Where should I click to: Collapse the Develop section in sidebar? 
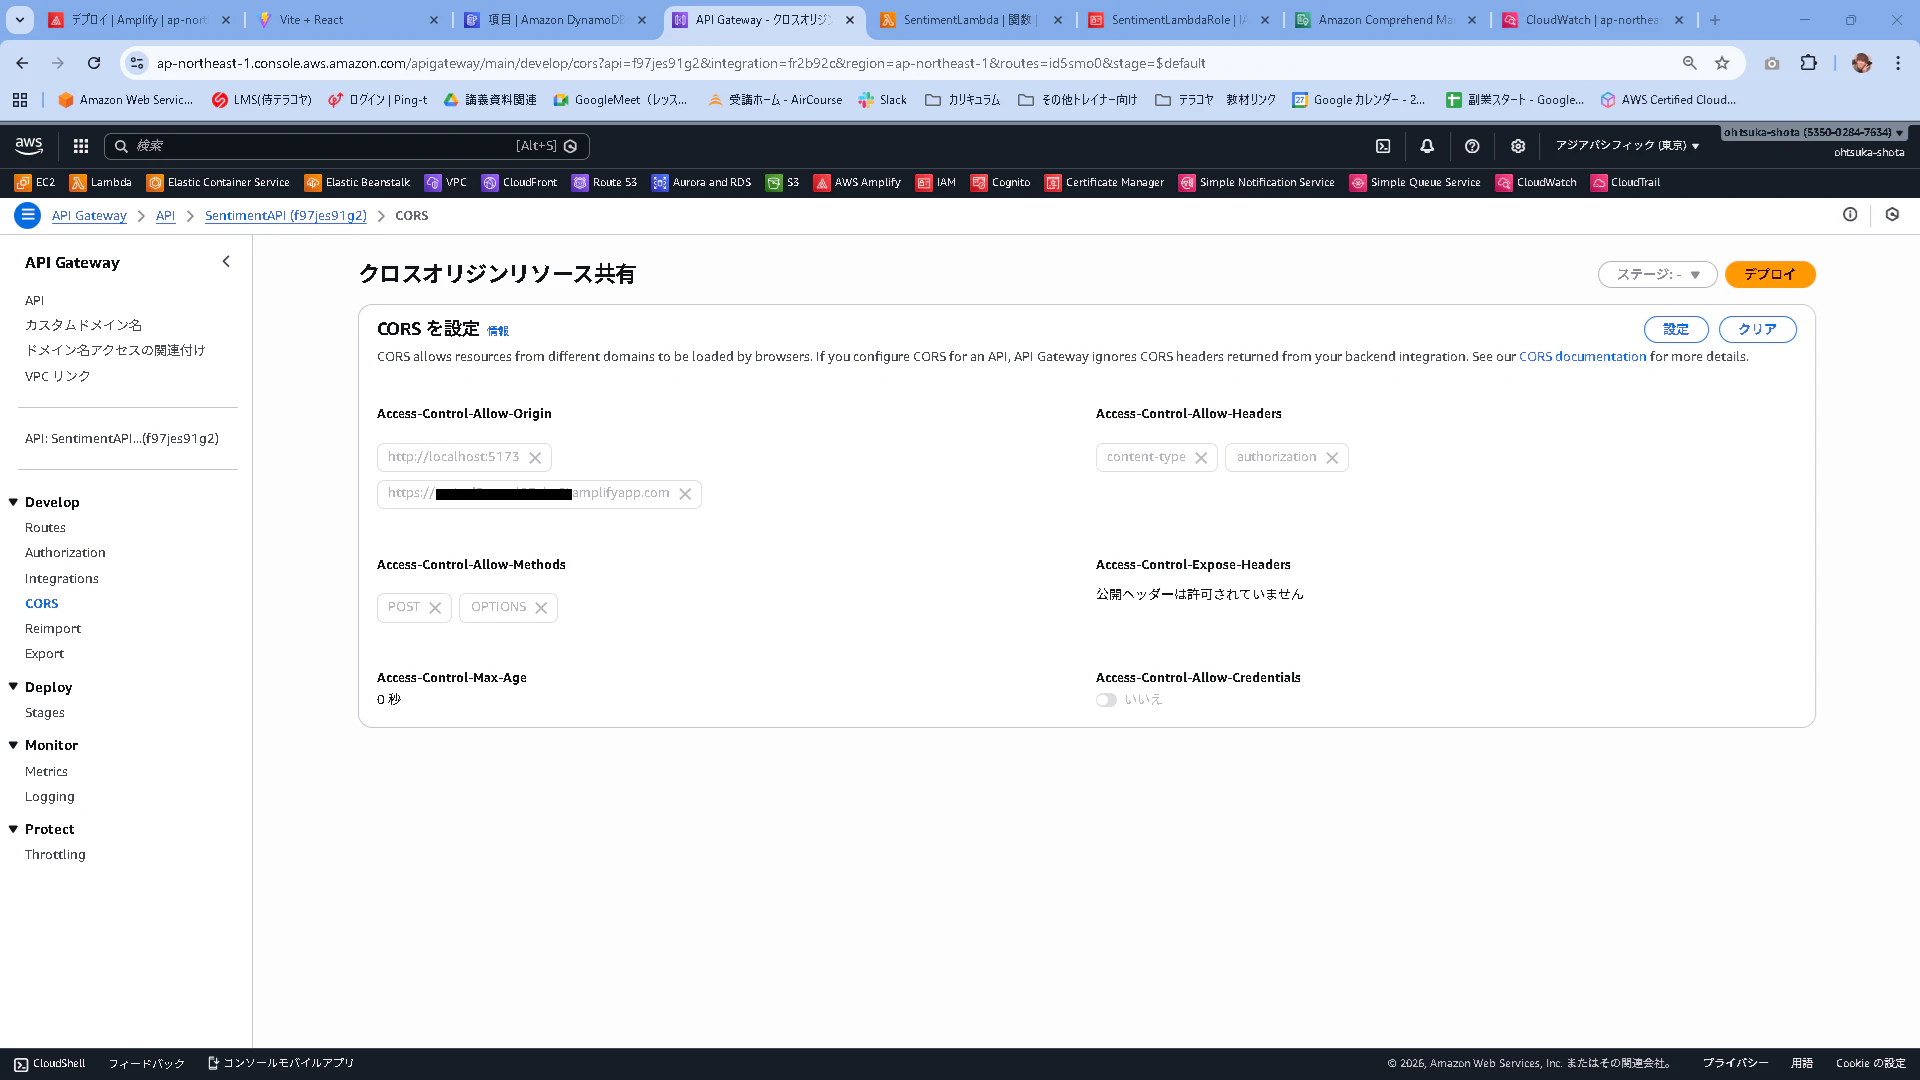pyautogui.click(x=14, y=502)
